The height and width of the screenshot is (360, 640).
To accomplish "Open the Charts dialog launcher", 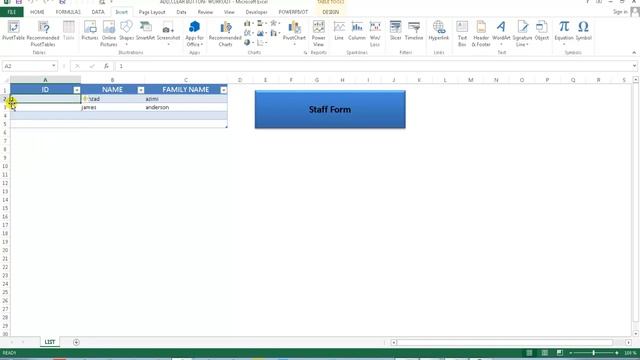I will tap(305, 53).
